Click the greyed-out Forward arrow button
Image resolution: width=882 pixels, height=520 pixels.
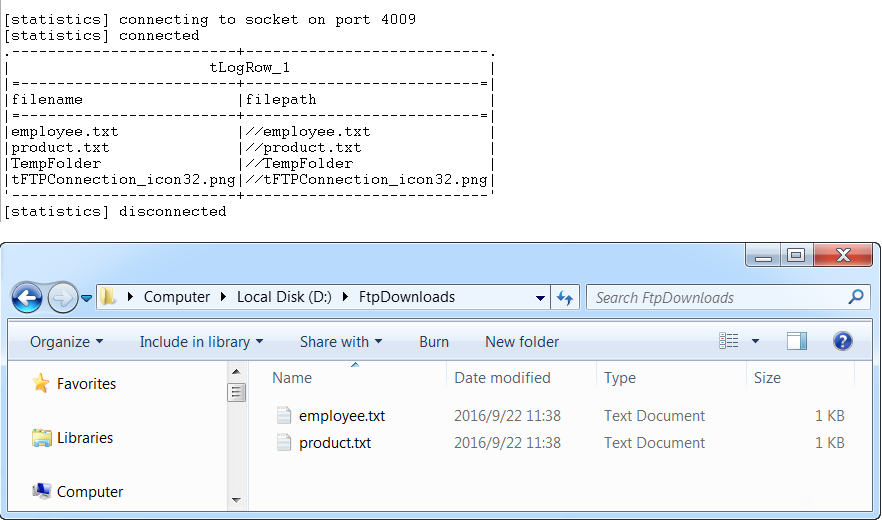[x=62, y=298]
